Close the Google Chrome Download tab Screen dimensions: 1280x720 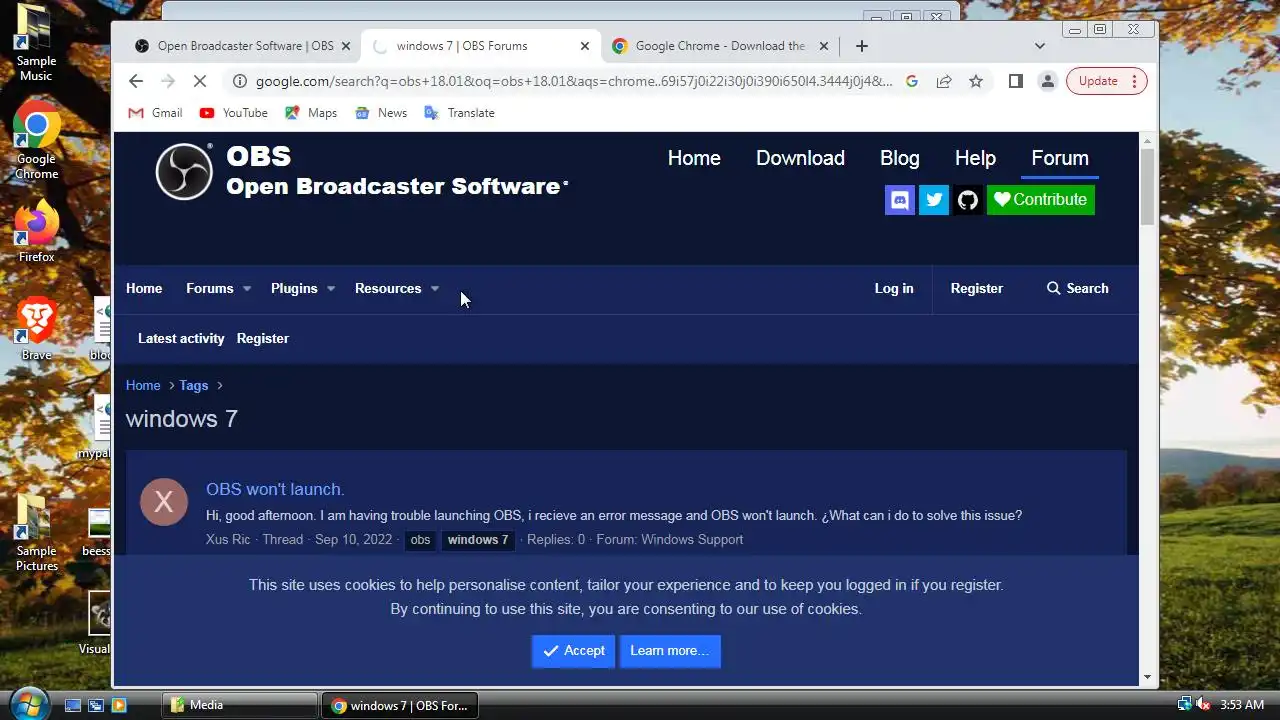[824, 46]
